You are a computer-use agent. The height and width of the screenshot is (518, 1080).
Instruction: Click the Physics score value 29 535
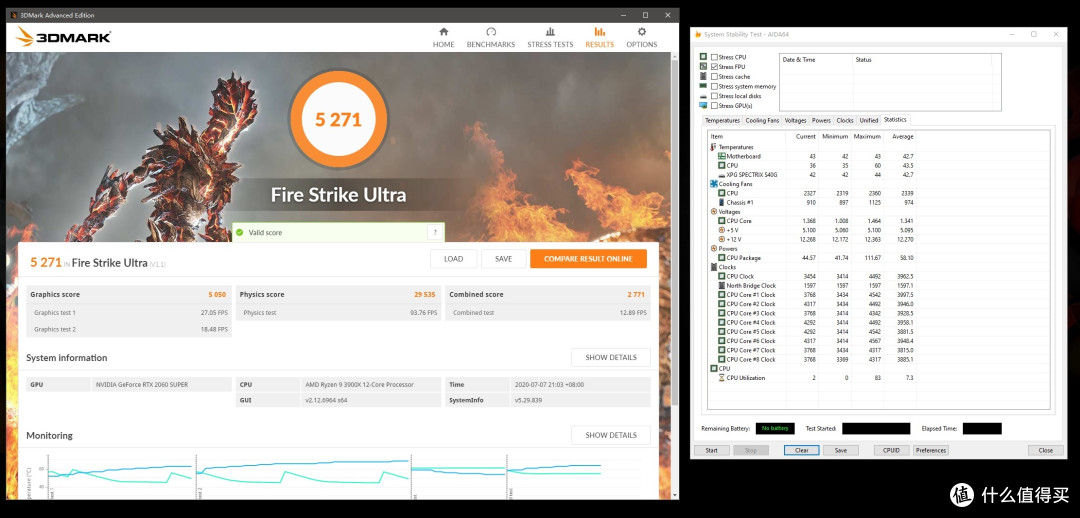(424, 294)
